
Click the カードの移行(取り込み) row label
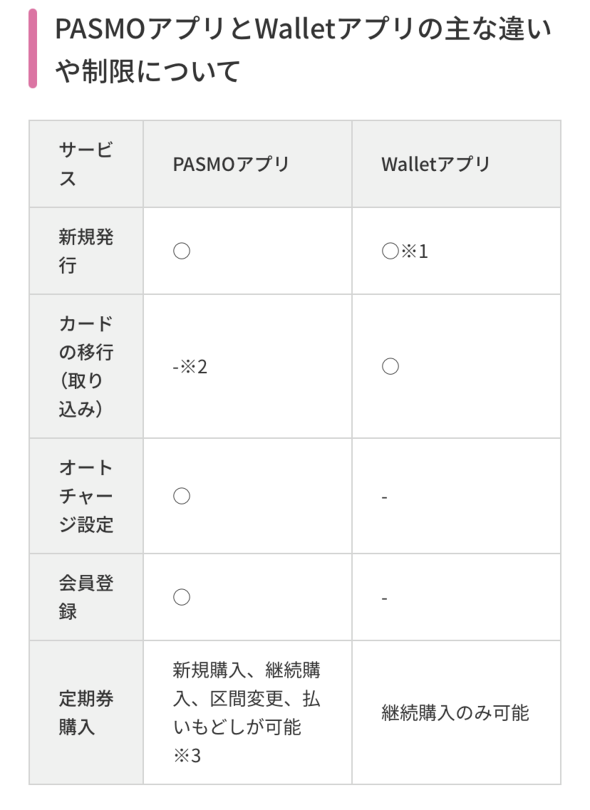(86, 366)
